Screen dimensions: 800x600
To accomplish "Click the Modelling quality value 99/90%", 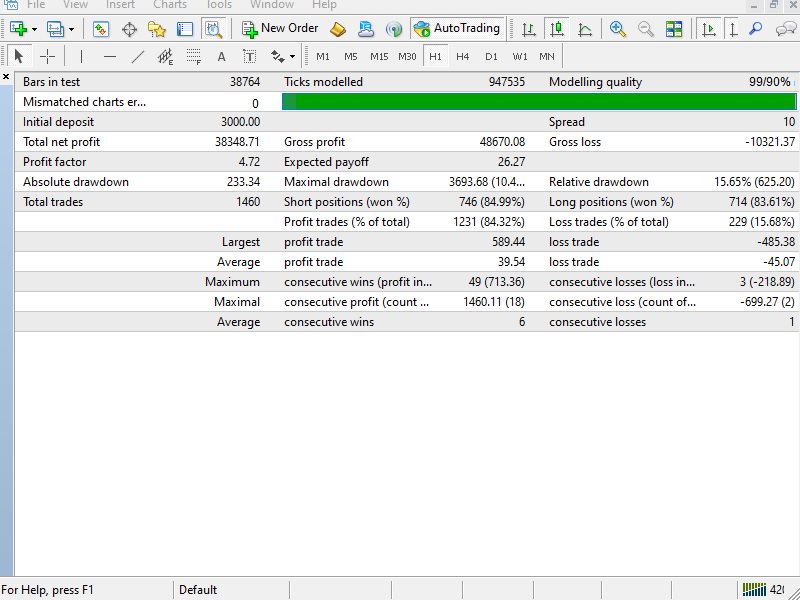I will (x=769, y=82).
